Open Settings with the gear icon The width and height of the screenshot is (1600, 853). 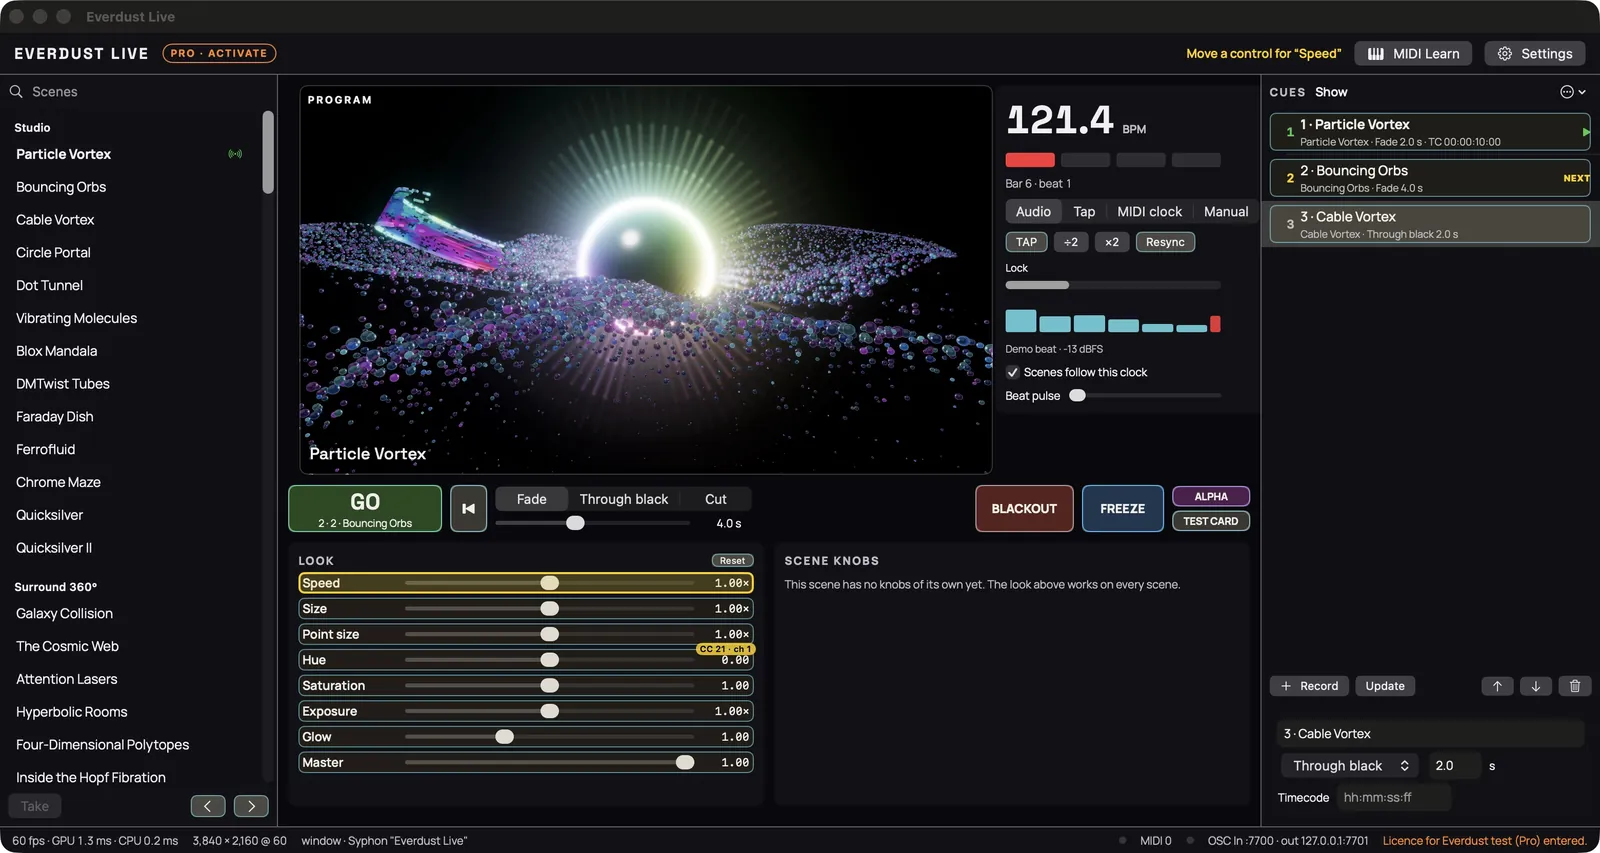1535,54
